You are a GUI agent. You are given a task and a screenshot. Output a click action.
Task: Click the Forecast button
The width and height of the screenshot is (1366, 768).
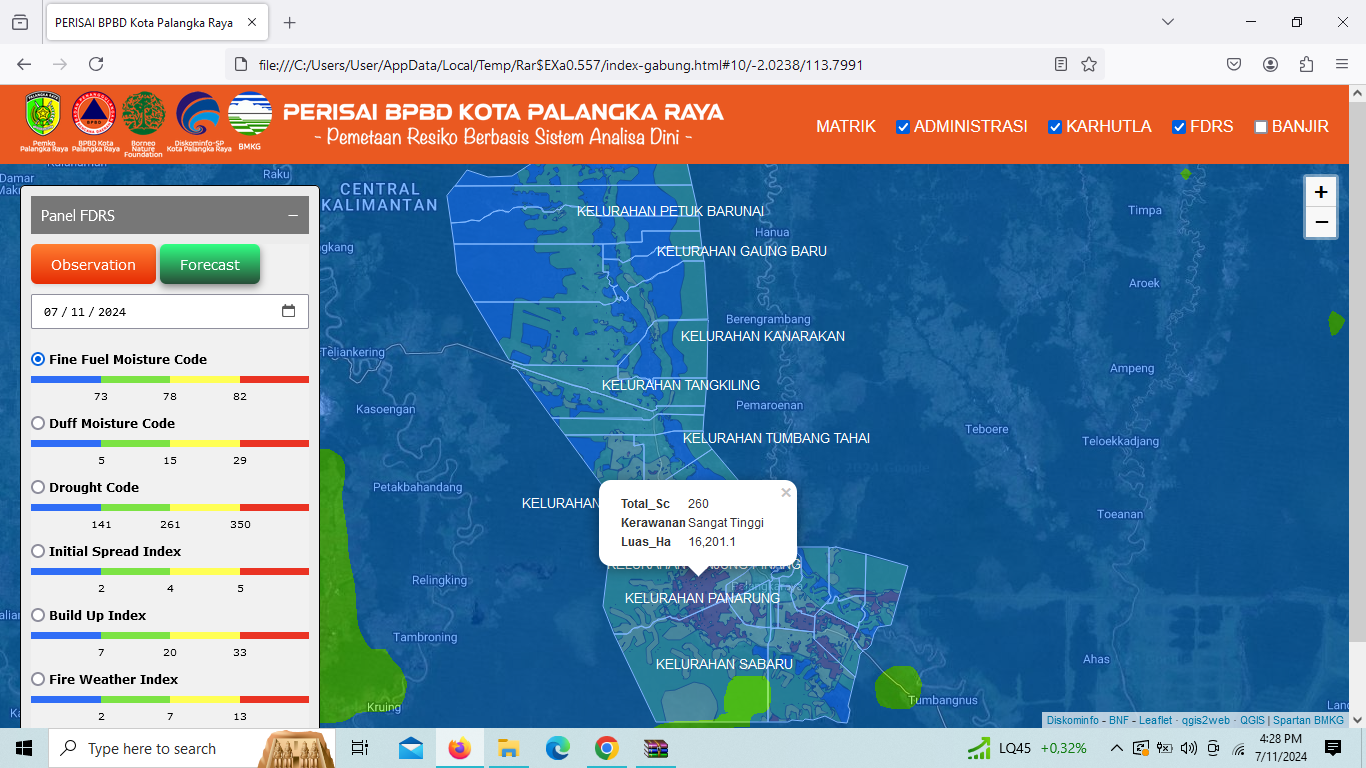pyautogui.click(x=210, y=265)
